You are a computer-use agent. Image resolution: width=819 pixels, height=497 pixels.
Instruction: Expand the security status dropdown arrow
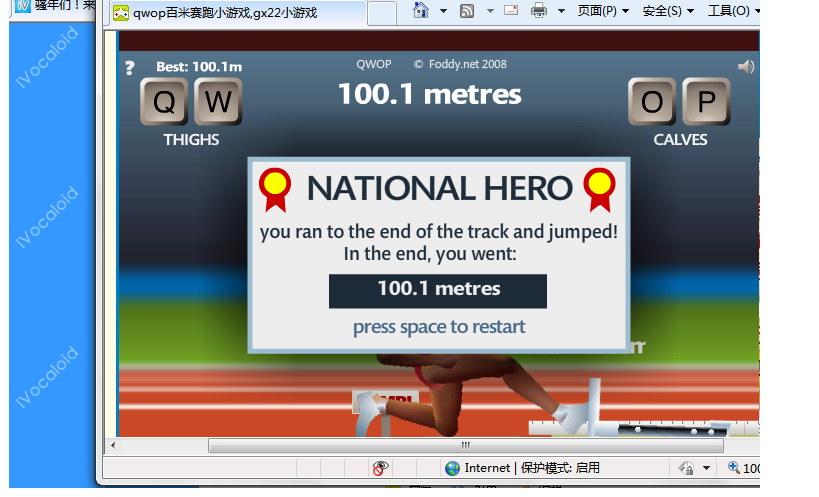[706, 468]
